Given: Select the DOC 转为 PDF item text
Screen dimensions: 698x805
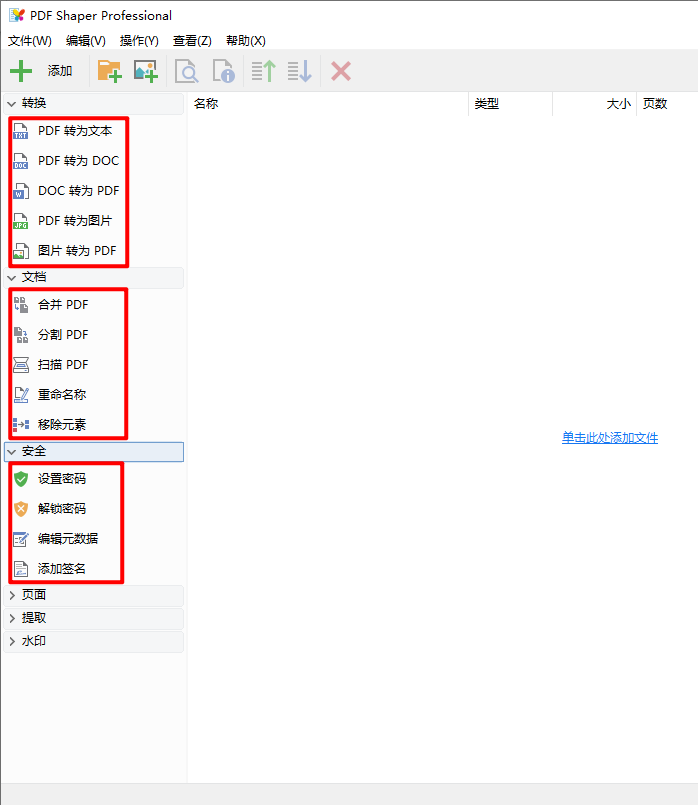Looking at the screenshot, I should (79, 190).
